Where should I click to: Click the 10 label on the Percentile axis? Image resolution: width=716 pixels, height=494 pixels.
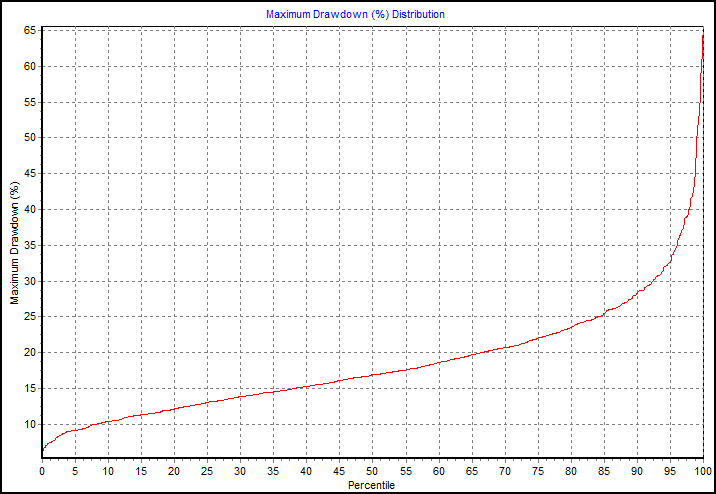point(108,471)
